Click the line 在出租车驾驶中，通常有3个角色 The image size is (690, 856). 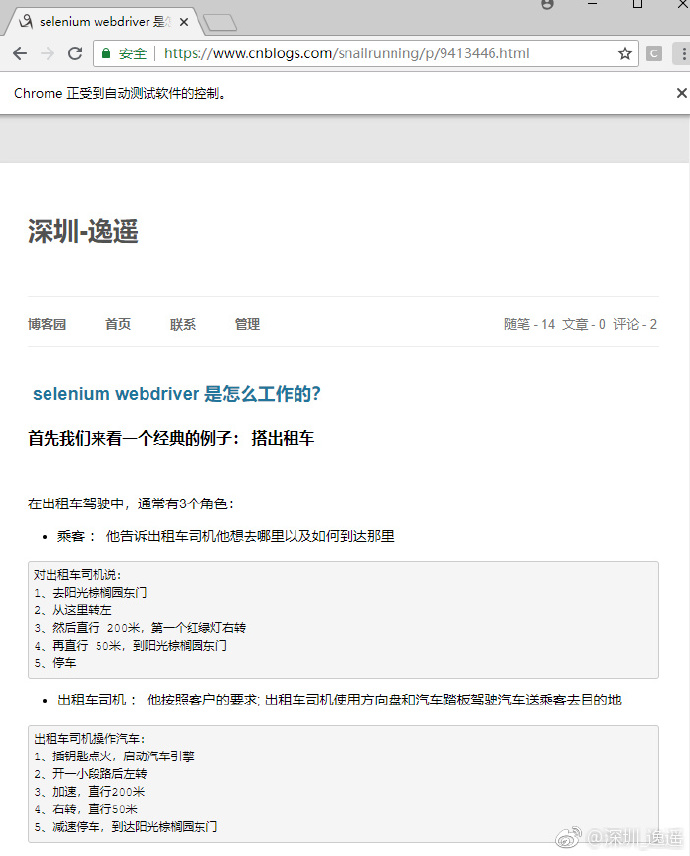131,503
